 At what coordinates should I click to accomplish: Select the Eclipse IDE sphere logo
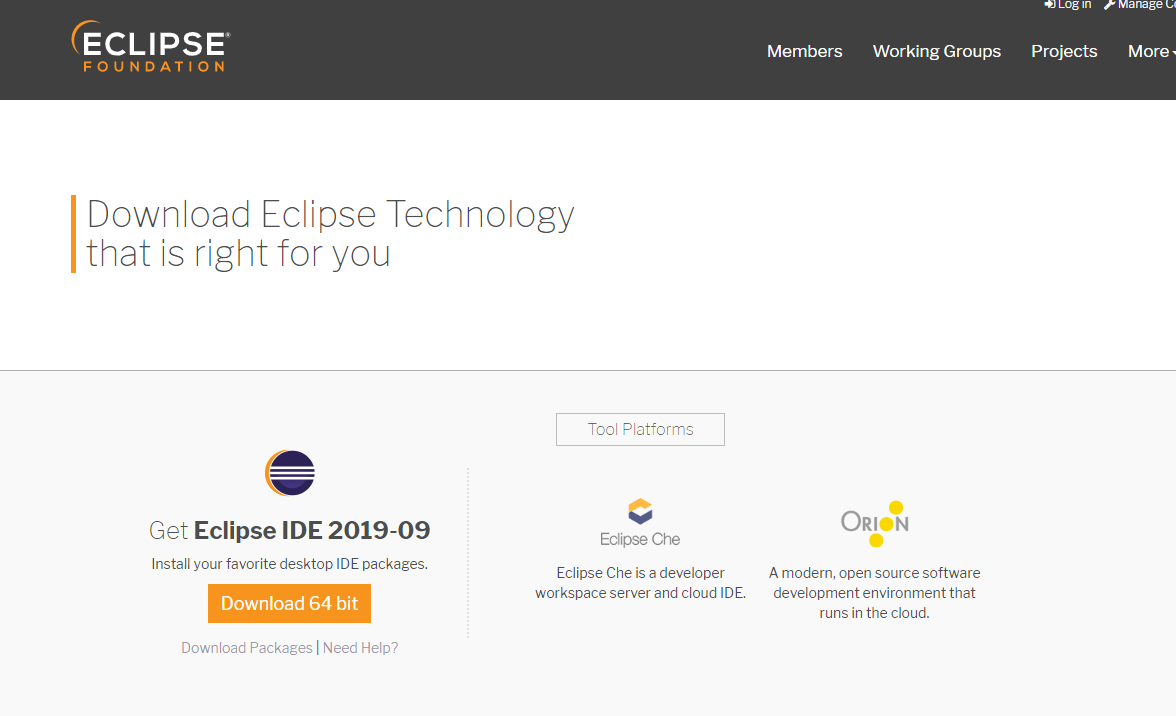[x=290, y=473]
